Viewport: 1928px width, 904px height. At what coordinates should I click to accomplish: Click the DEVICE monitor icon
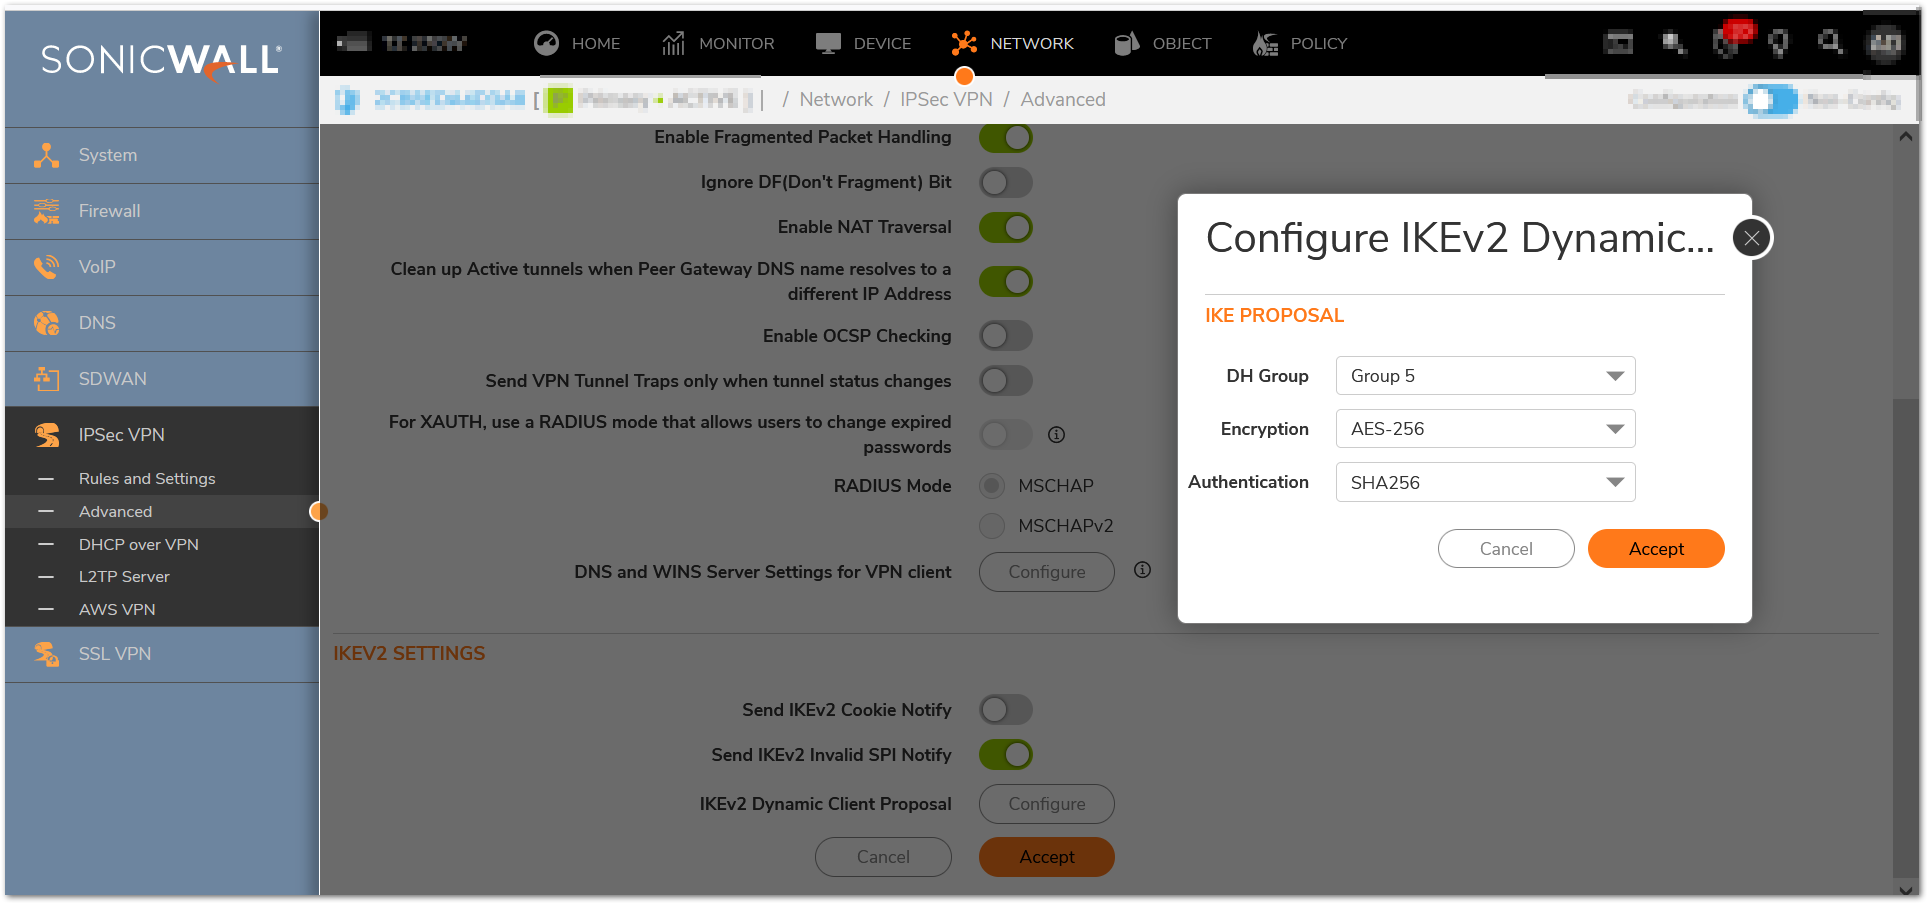(x=828, y=43)
